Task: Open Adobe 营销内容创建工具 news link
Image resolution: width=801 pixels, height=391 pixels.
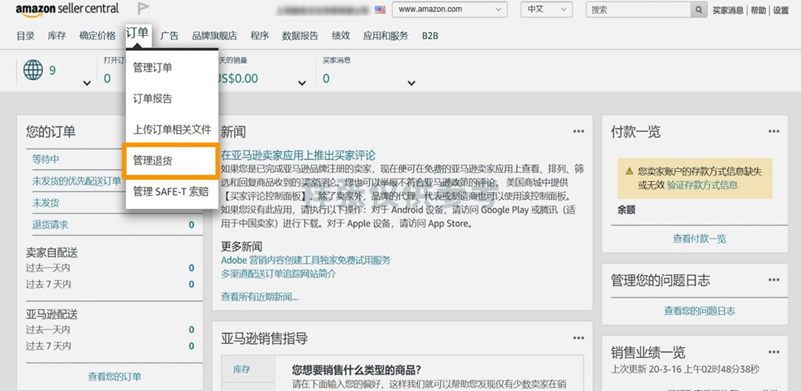Action: click(305, 260)
